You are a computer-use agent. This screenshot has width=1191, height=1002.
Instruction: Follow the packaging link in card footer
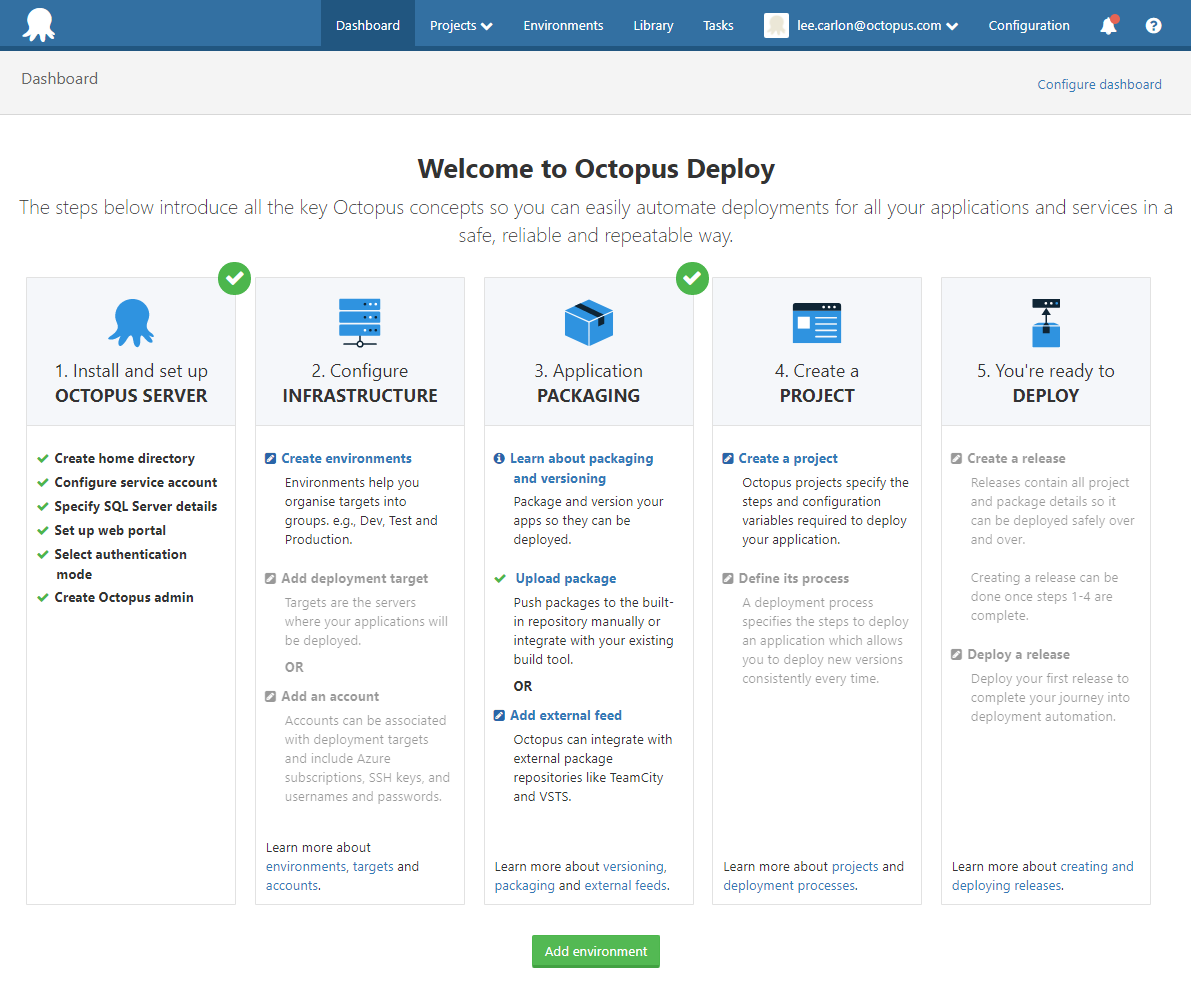[x=525, y=886]
